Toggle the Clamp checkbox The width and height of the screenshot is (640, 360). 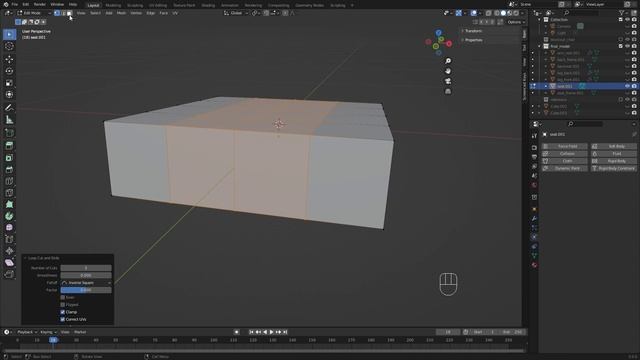pyautogui.click(x=62, y=312)
